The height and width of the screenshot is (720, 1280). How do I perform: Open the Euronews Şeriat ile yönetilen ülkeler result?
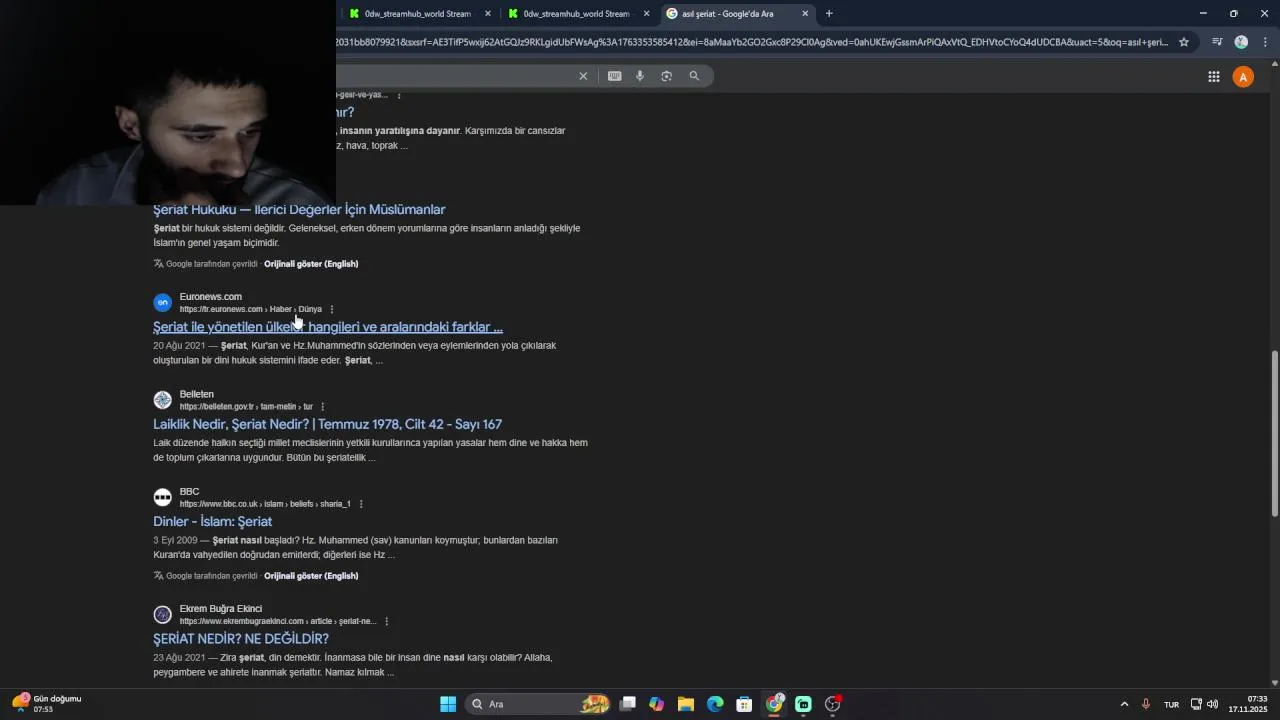pos(328,327)
